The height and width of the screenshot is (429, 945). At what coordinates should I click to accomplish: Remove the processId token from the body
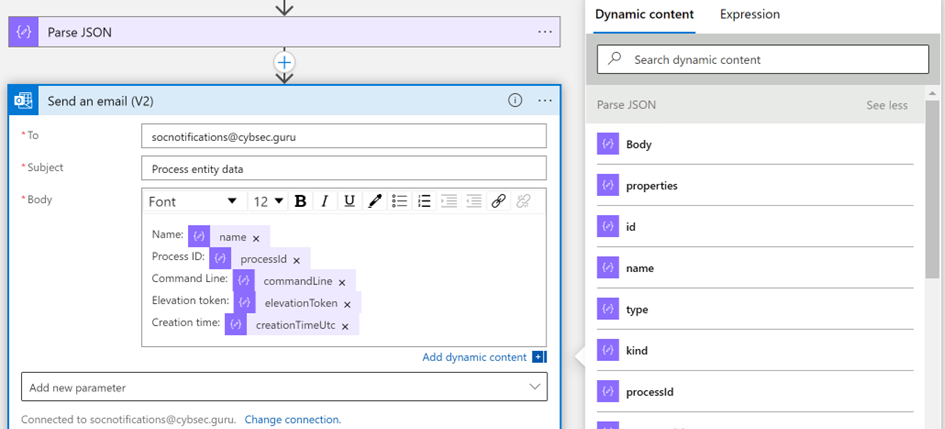[296, 261]
